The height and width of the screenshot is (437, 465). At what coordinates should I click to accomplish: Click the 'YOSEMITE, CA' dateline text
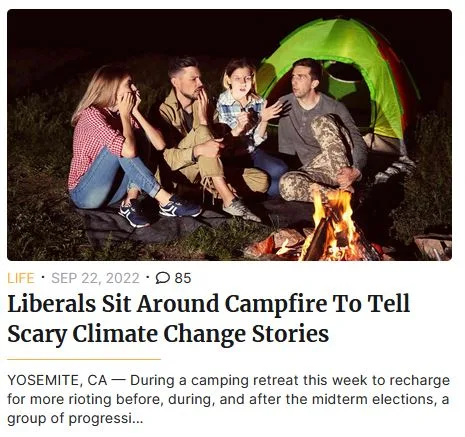pos(57,380)
